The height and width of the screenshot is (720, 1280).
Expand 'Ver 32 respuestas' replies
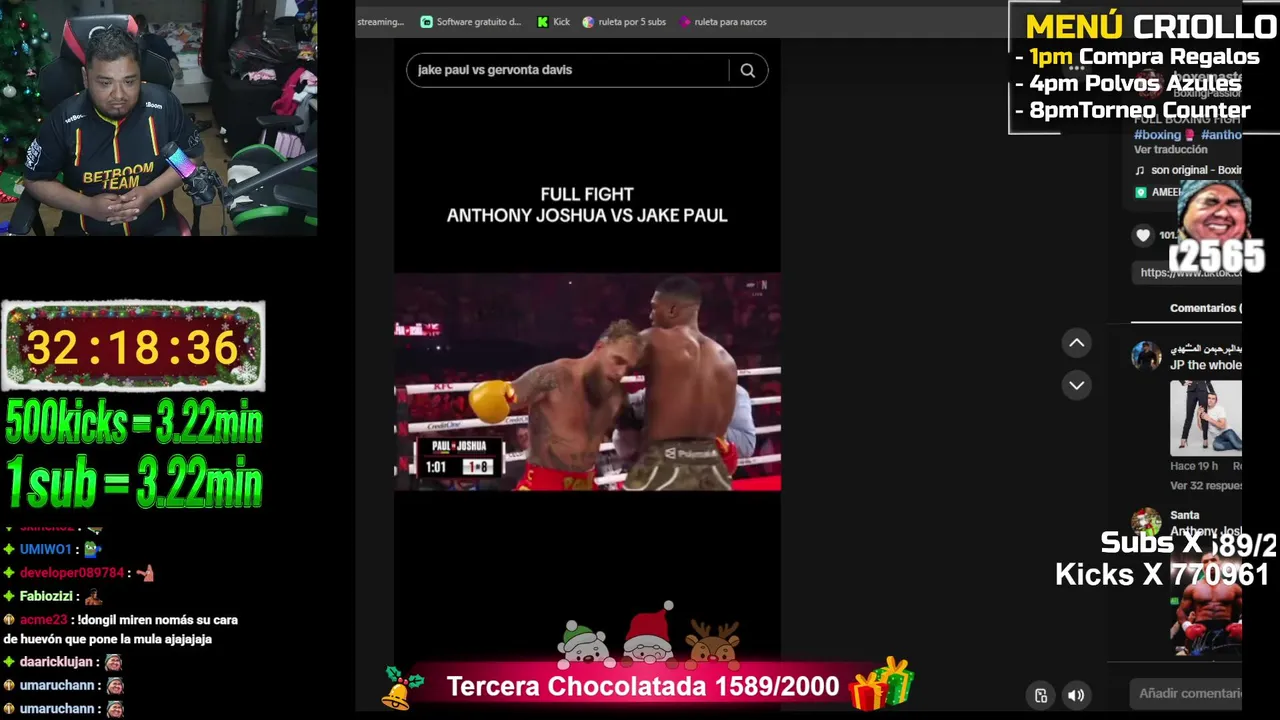coord(1206,486)
